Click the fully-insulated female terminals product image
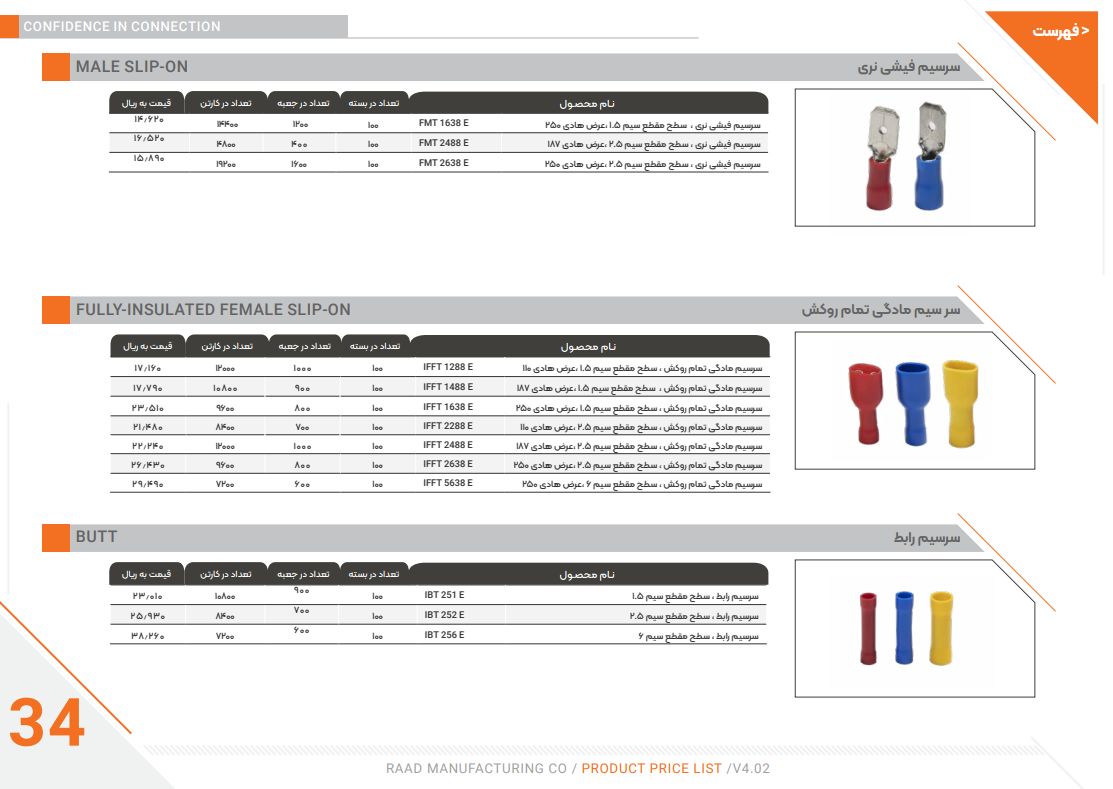The width and height of the screenshot is (1113, 789). [x=914, y=400]
